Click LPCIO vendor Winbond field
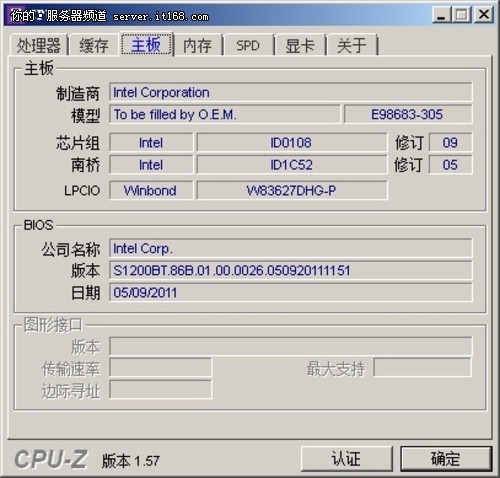Screen dimensions: 500x478 (151, 190)
